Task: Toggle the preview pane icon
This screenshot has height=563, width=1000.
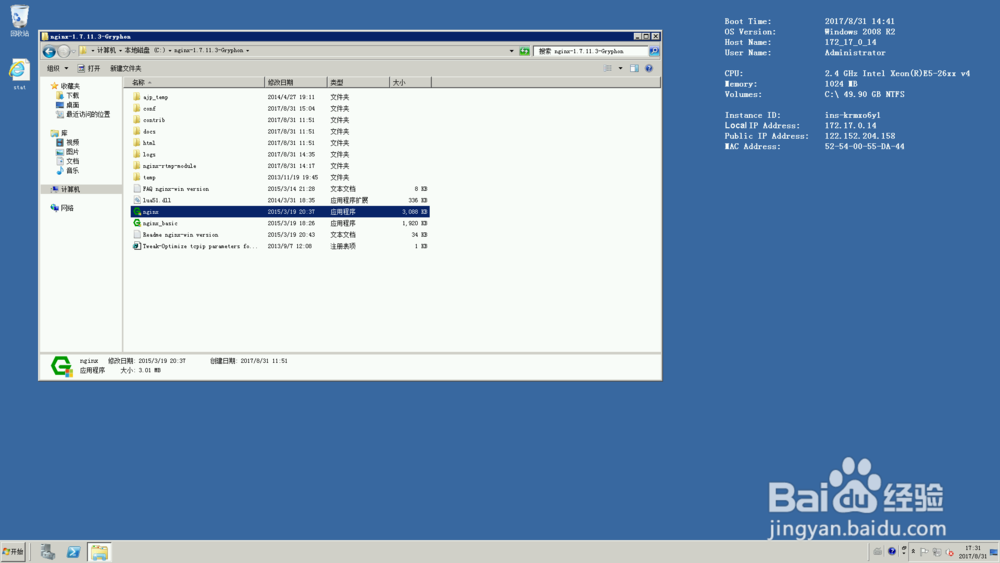Action: coord(634,68)
